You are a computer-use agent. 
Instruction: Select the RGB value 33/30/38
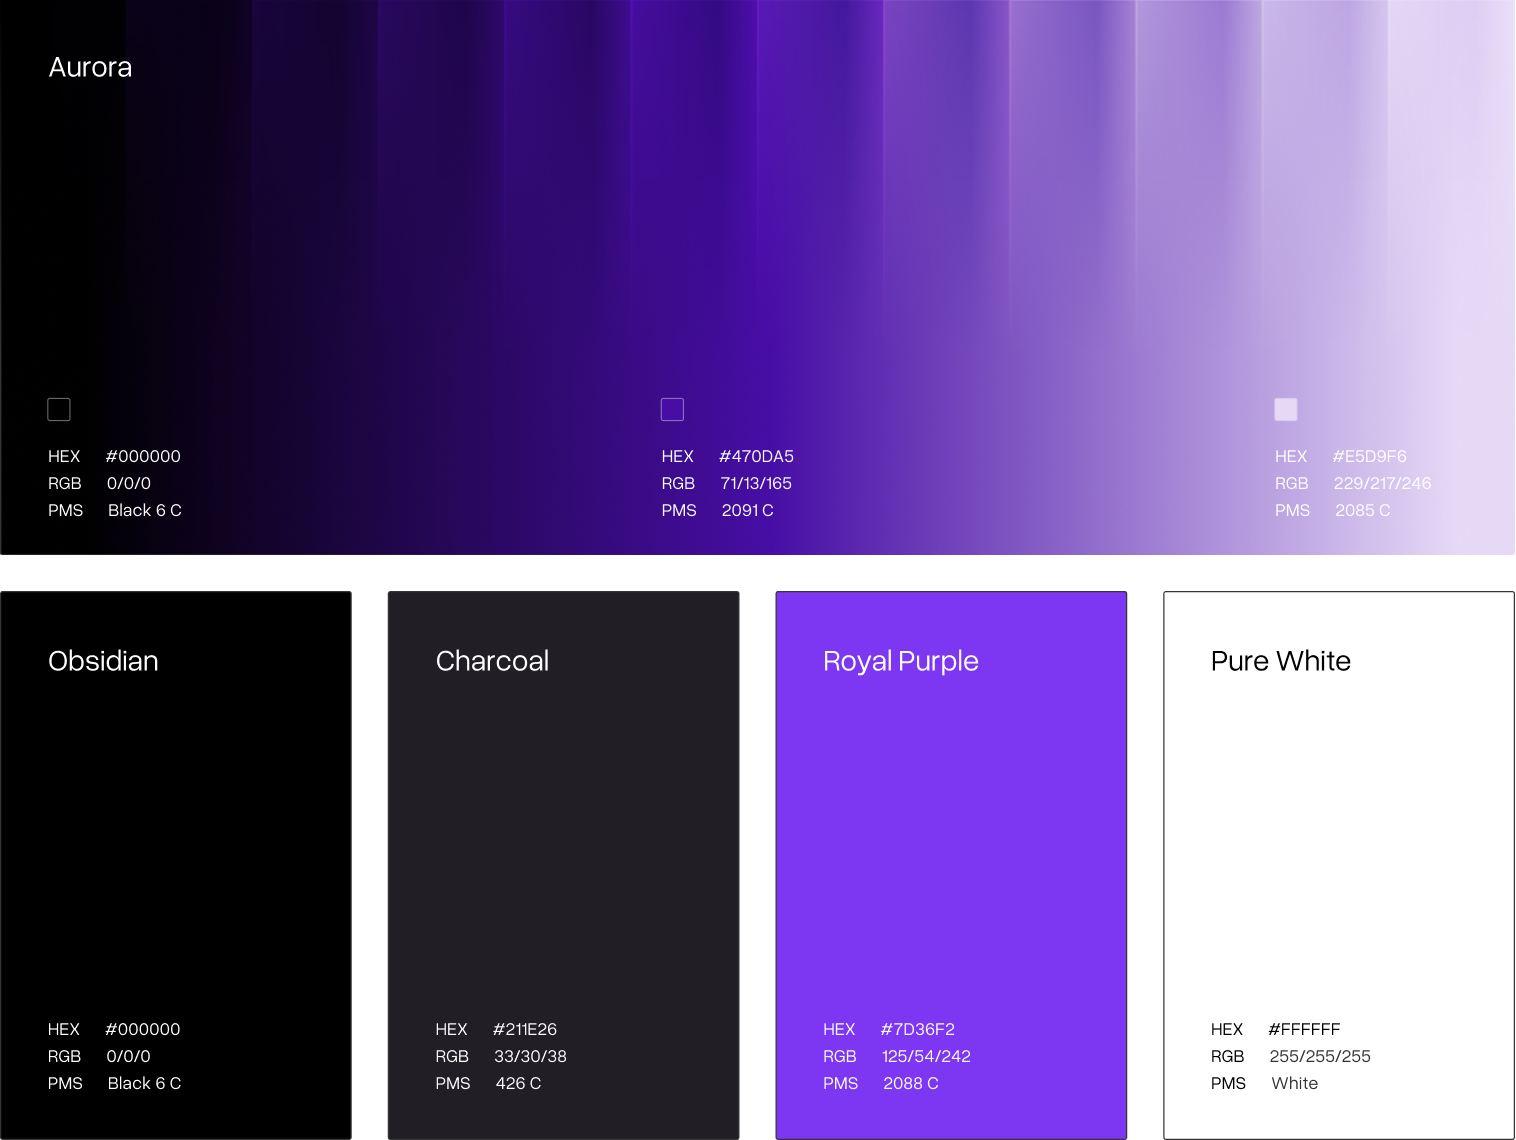530,1056
